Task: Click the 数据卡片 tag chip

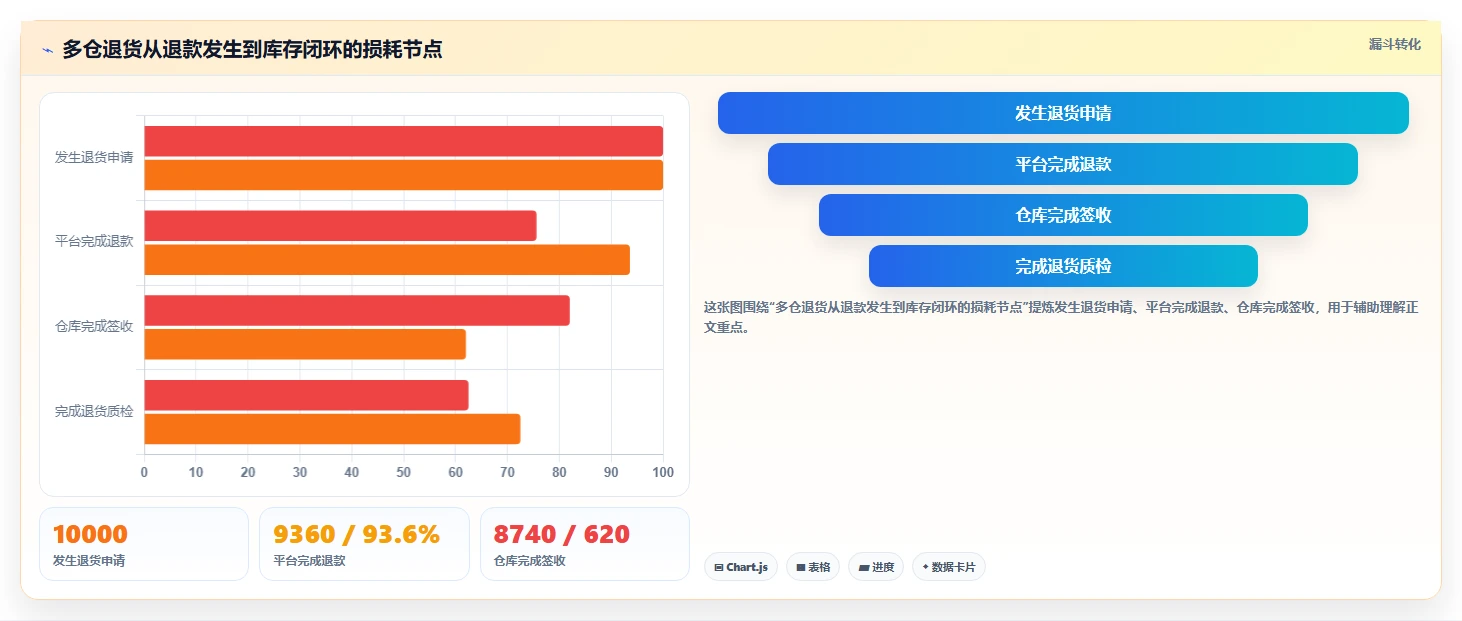Action: [x=949, y=567]
